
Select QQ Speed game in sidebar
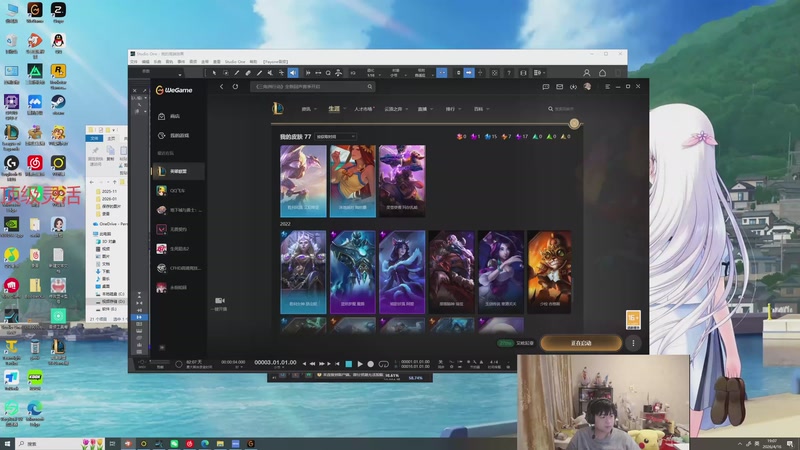(179, 191)
